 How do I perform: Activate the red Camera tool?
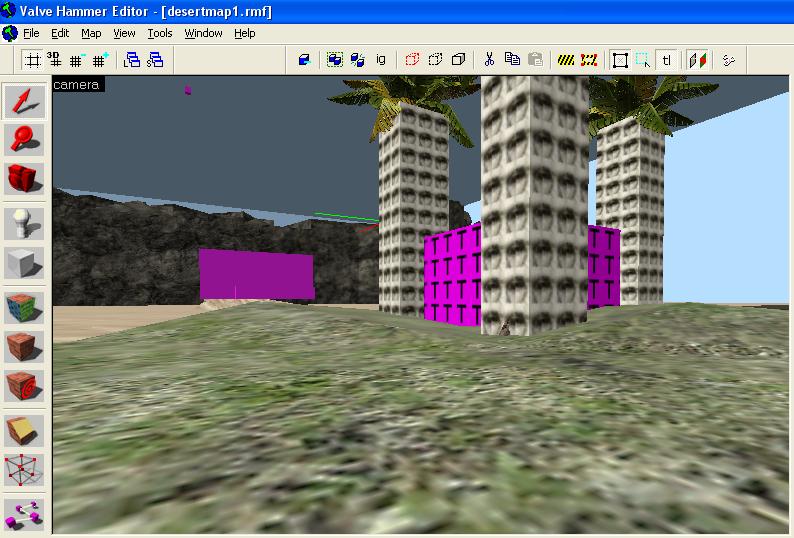pos(24,177)
